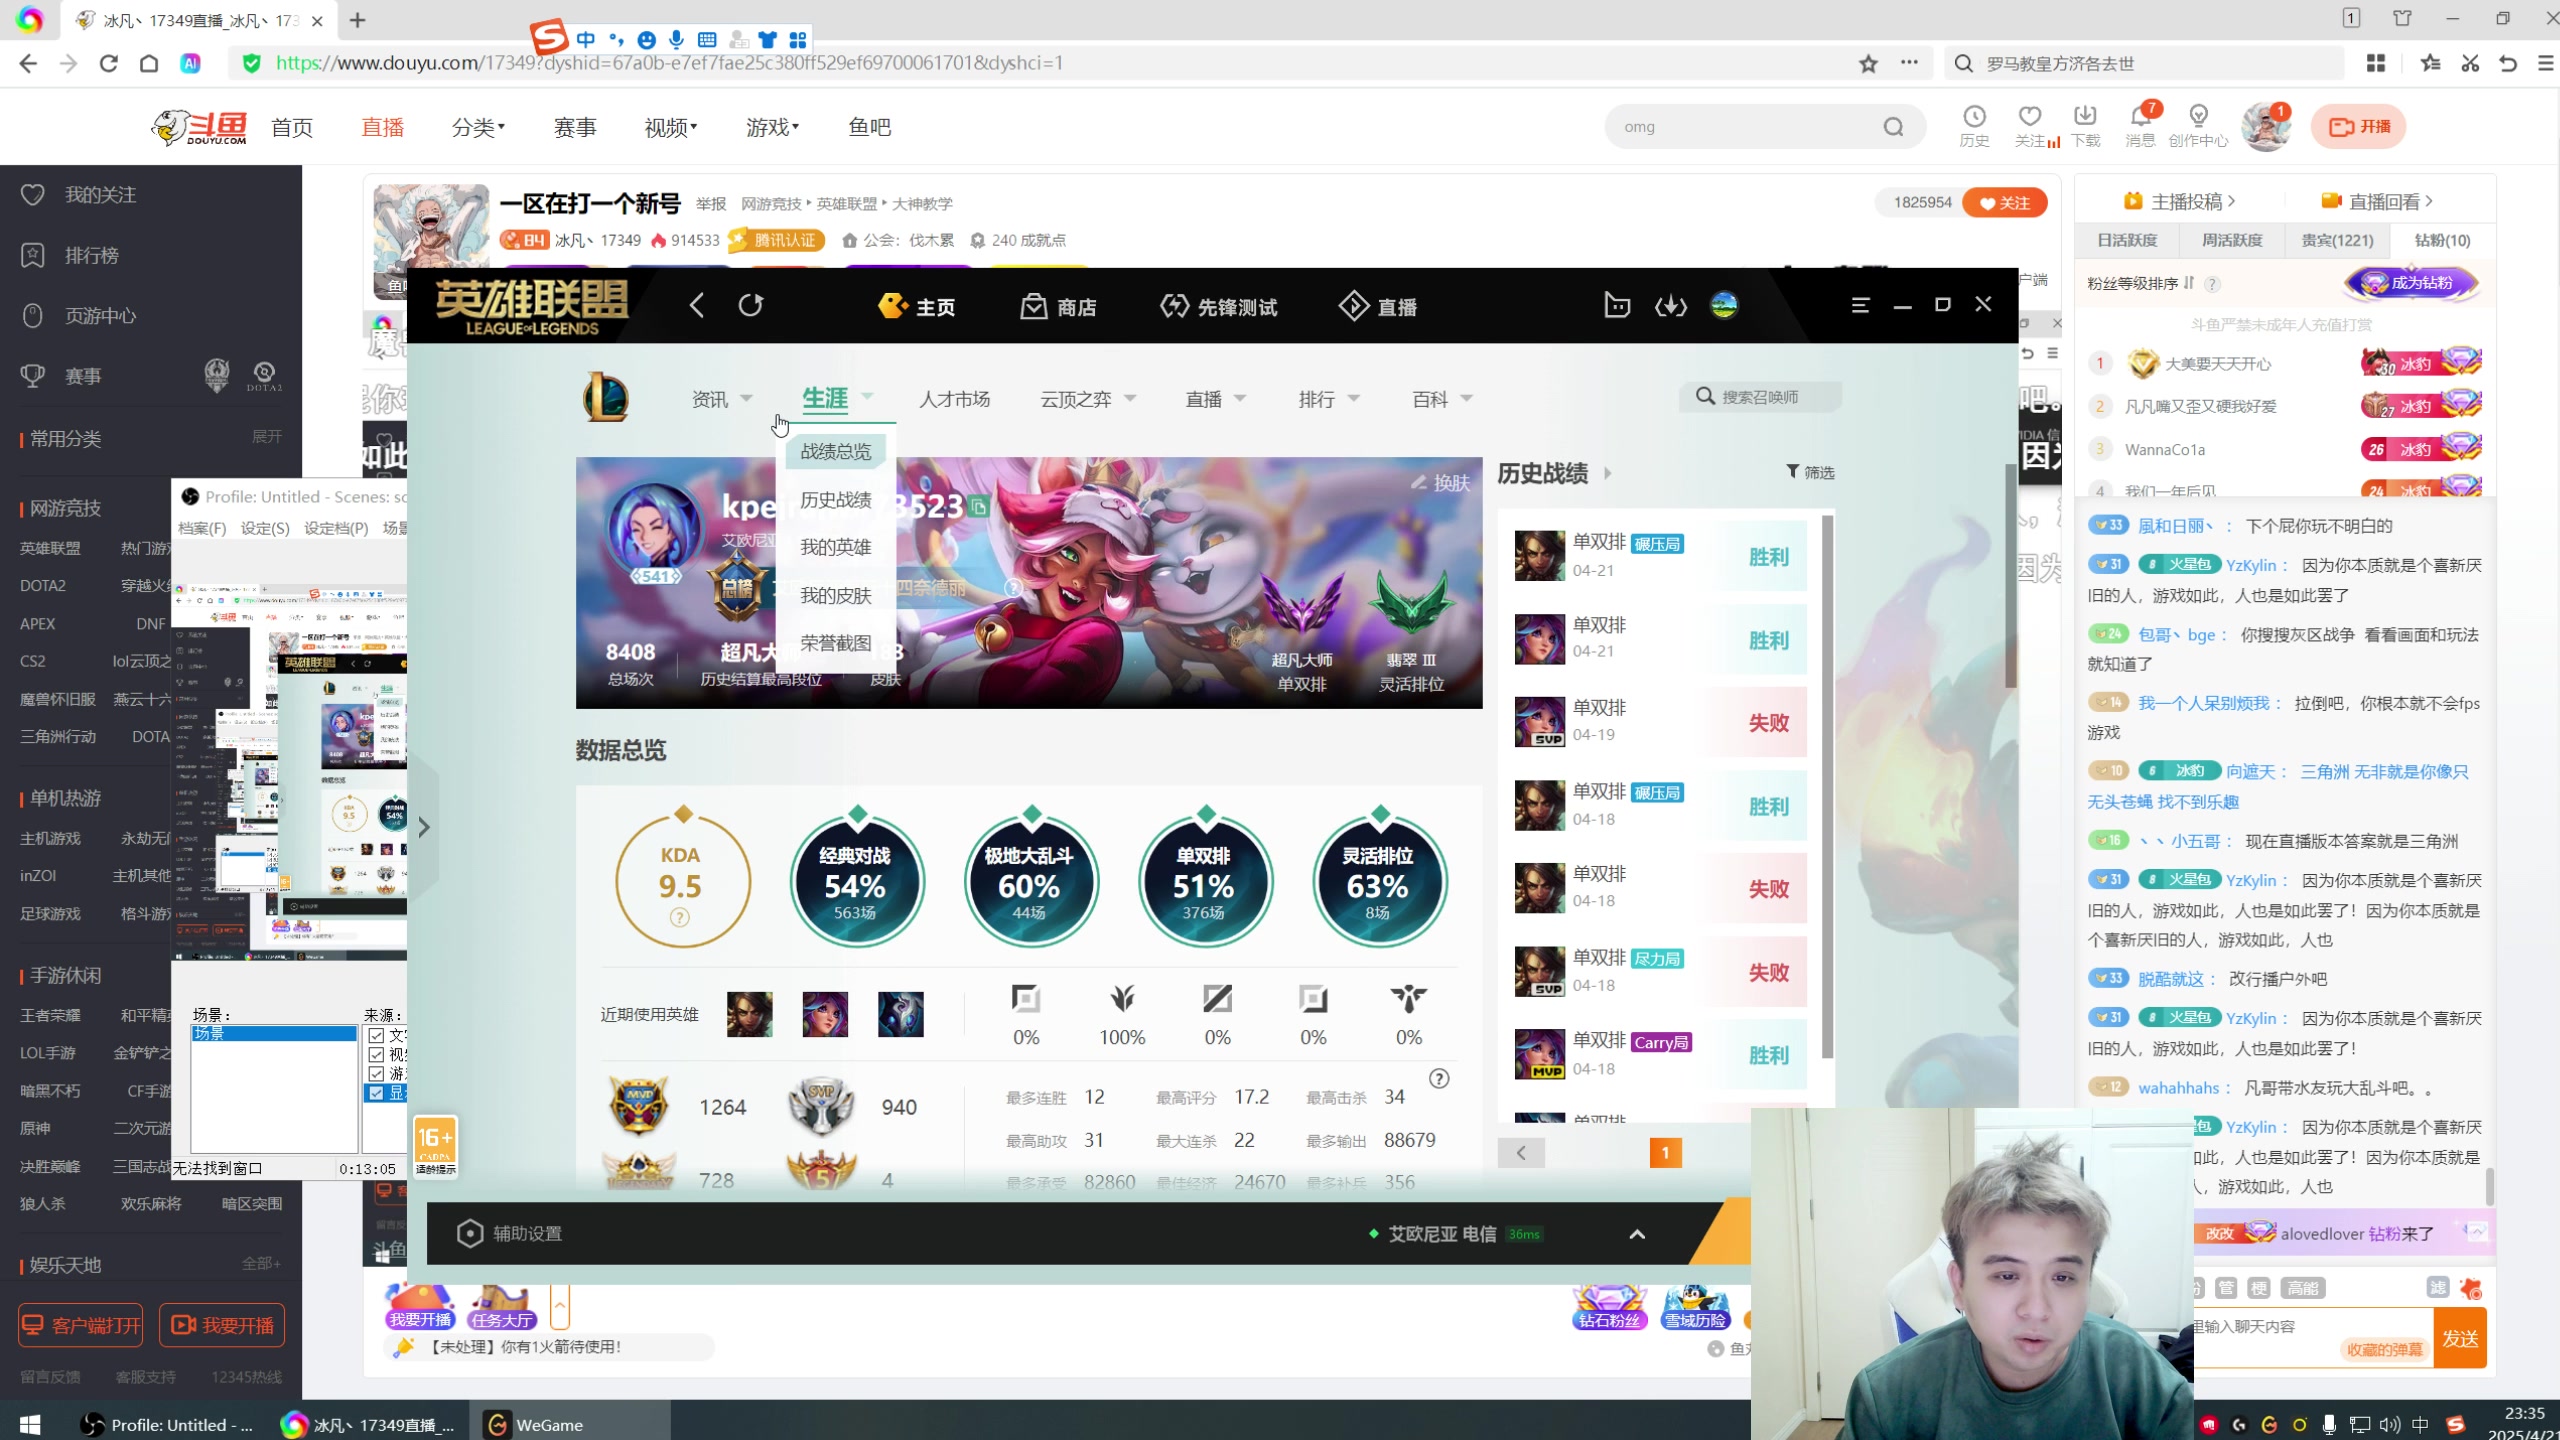Select 历史战绩 from the dropdown
The image size is (2560, 1440).
click(x=836, y=500)
